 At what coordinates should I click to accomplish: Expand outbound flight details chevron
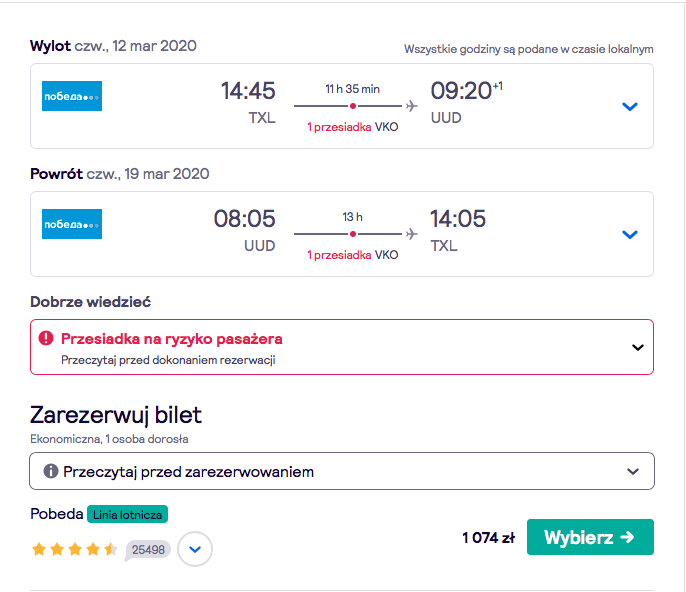click(x=630, y=106)
